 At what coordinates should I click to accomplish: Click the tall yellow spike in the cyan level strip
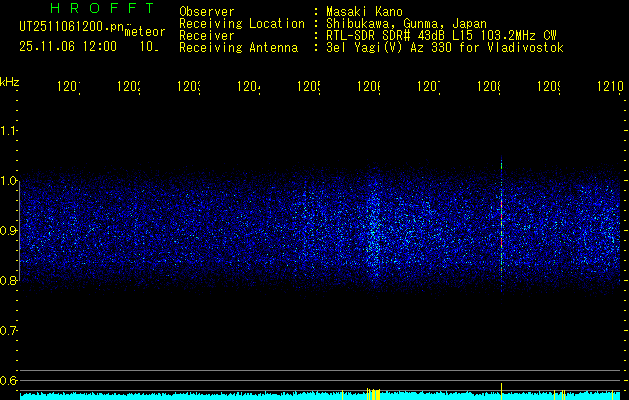click(x=501, y=391)
